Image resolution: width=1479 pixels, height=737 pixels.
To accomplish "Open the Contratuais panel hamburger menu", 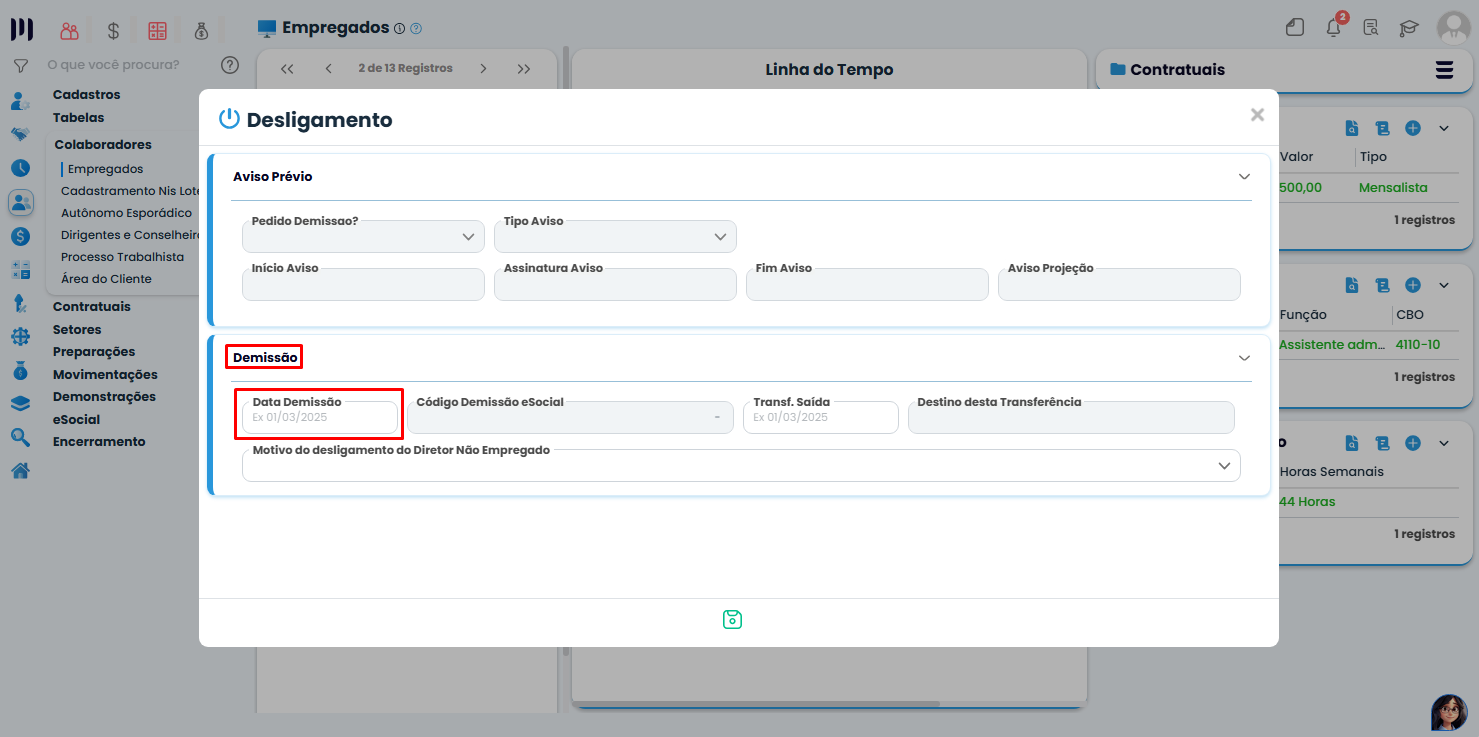I will [x=1444, y=70].
